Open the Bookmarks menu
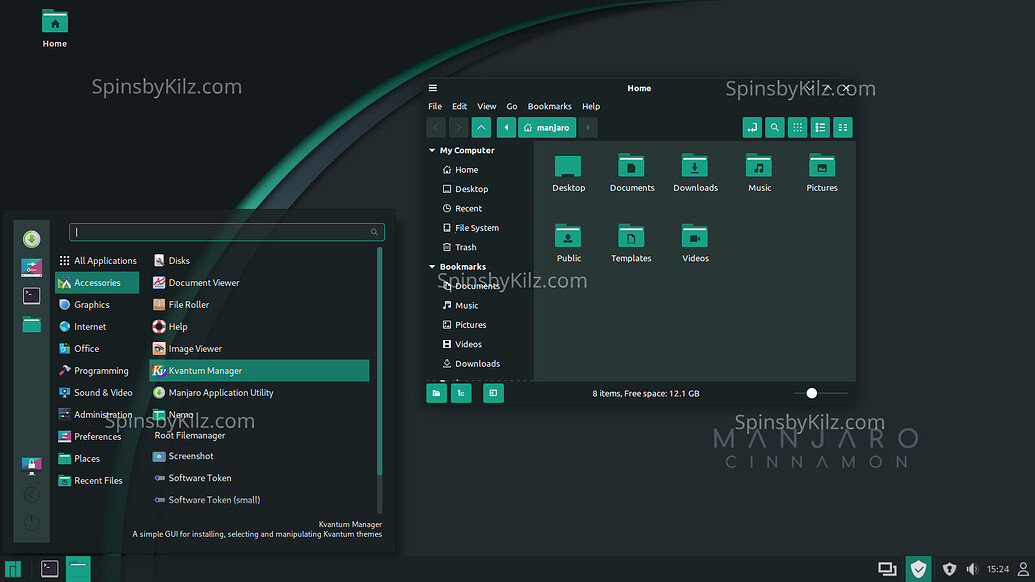The height and width of the screenshot is (582, 1035). point(549,106)
